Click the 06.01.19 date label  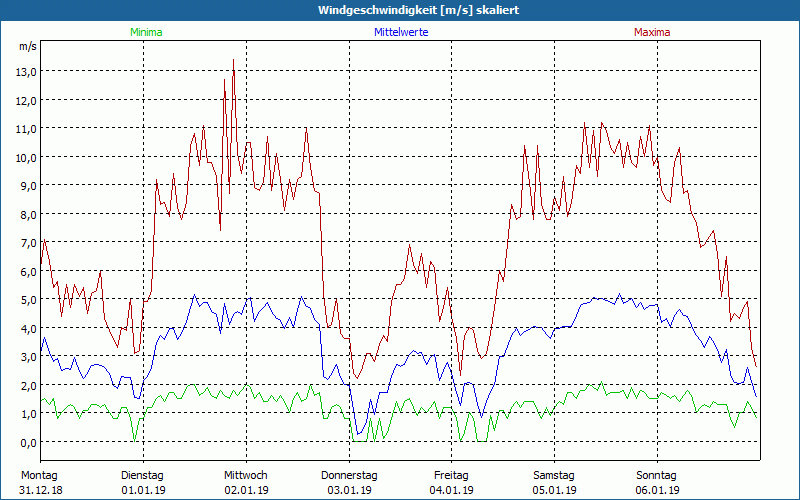click(x=657, y=490)
